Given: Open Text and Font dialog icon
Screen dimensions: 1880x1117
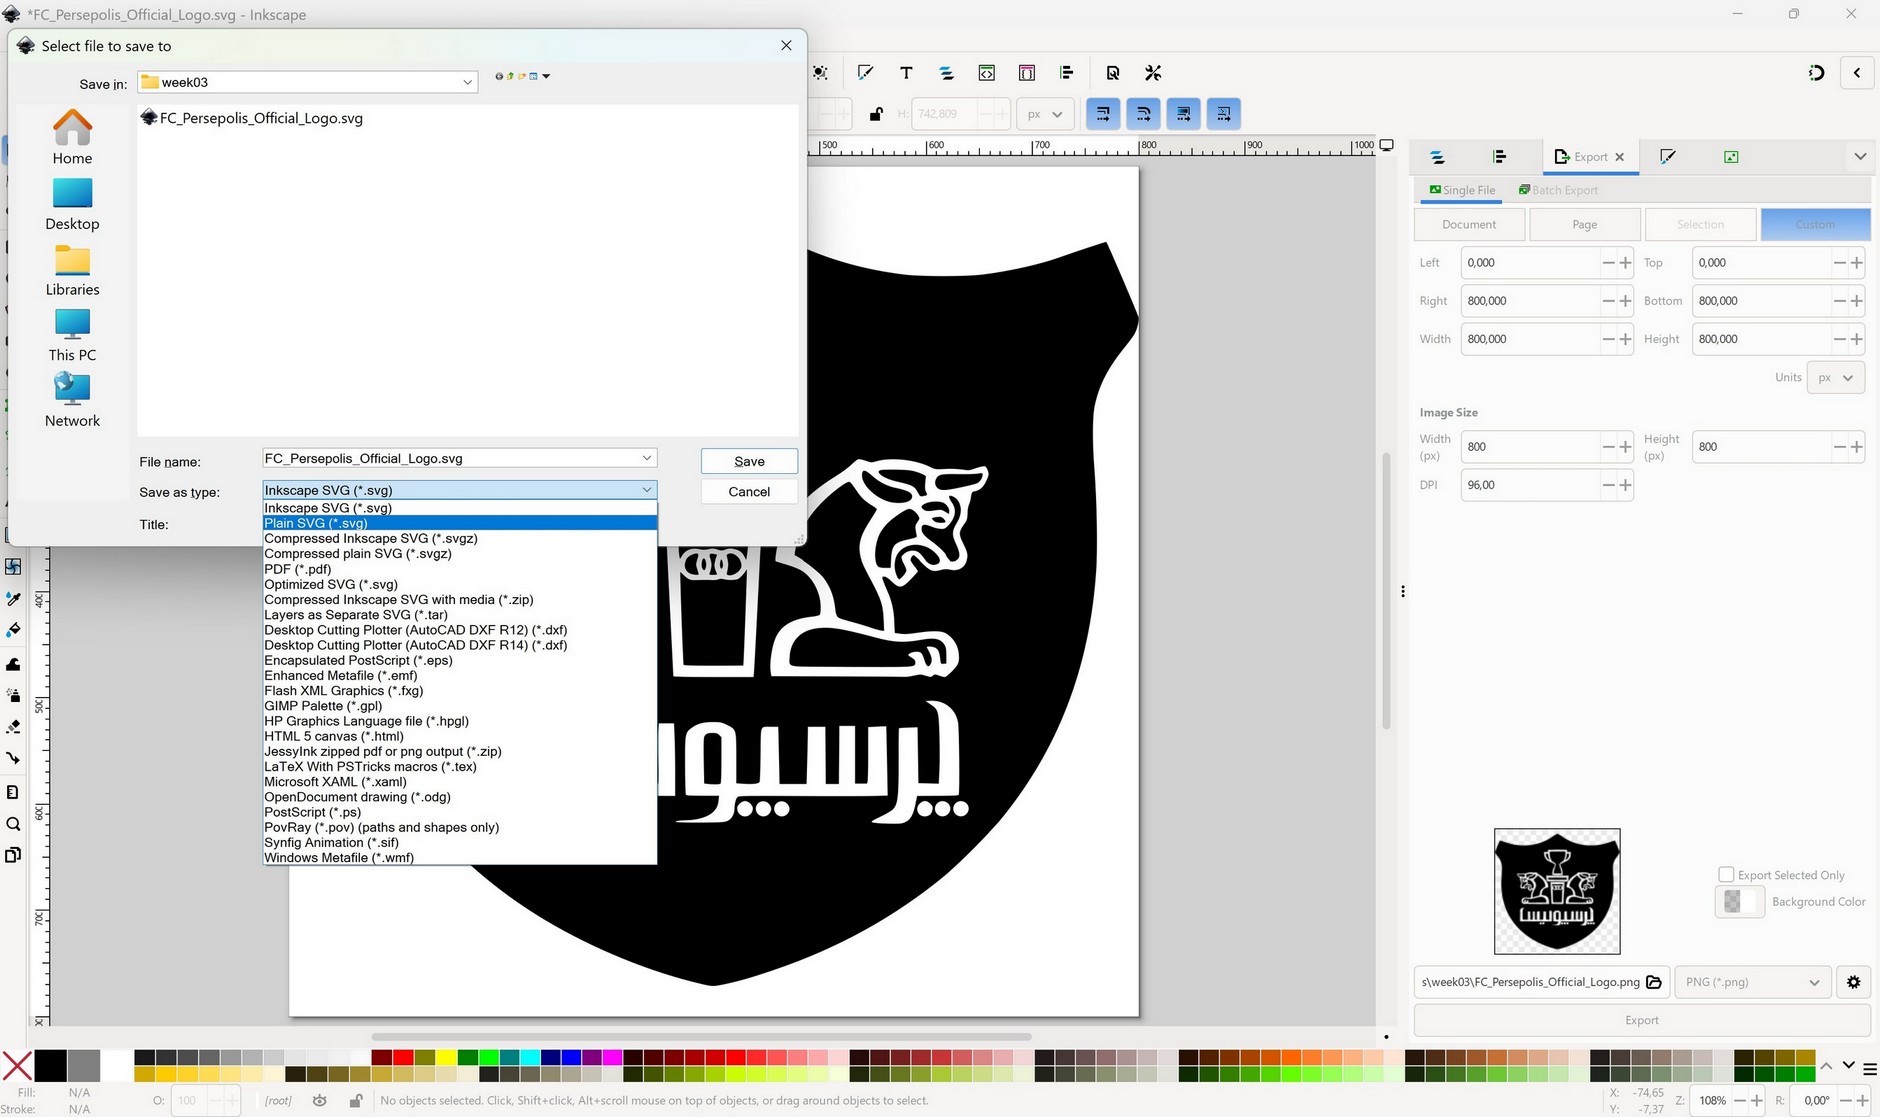Looking at the screenshot, I should [x=906, y=73].
